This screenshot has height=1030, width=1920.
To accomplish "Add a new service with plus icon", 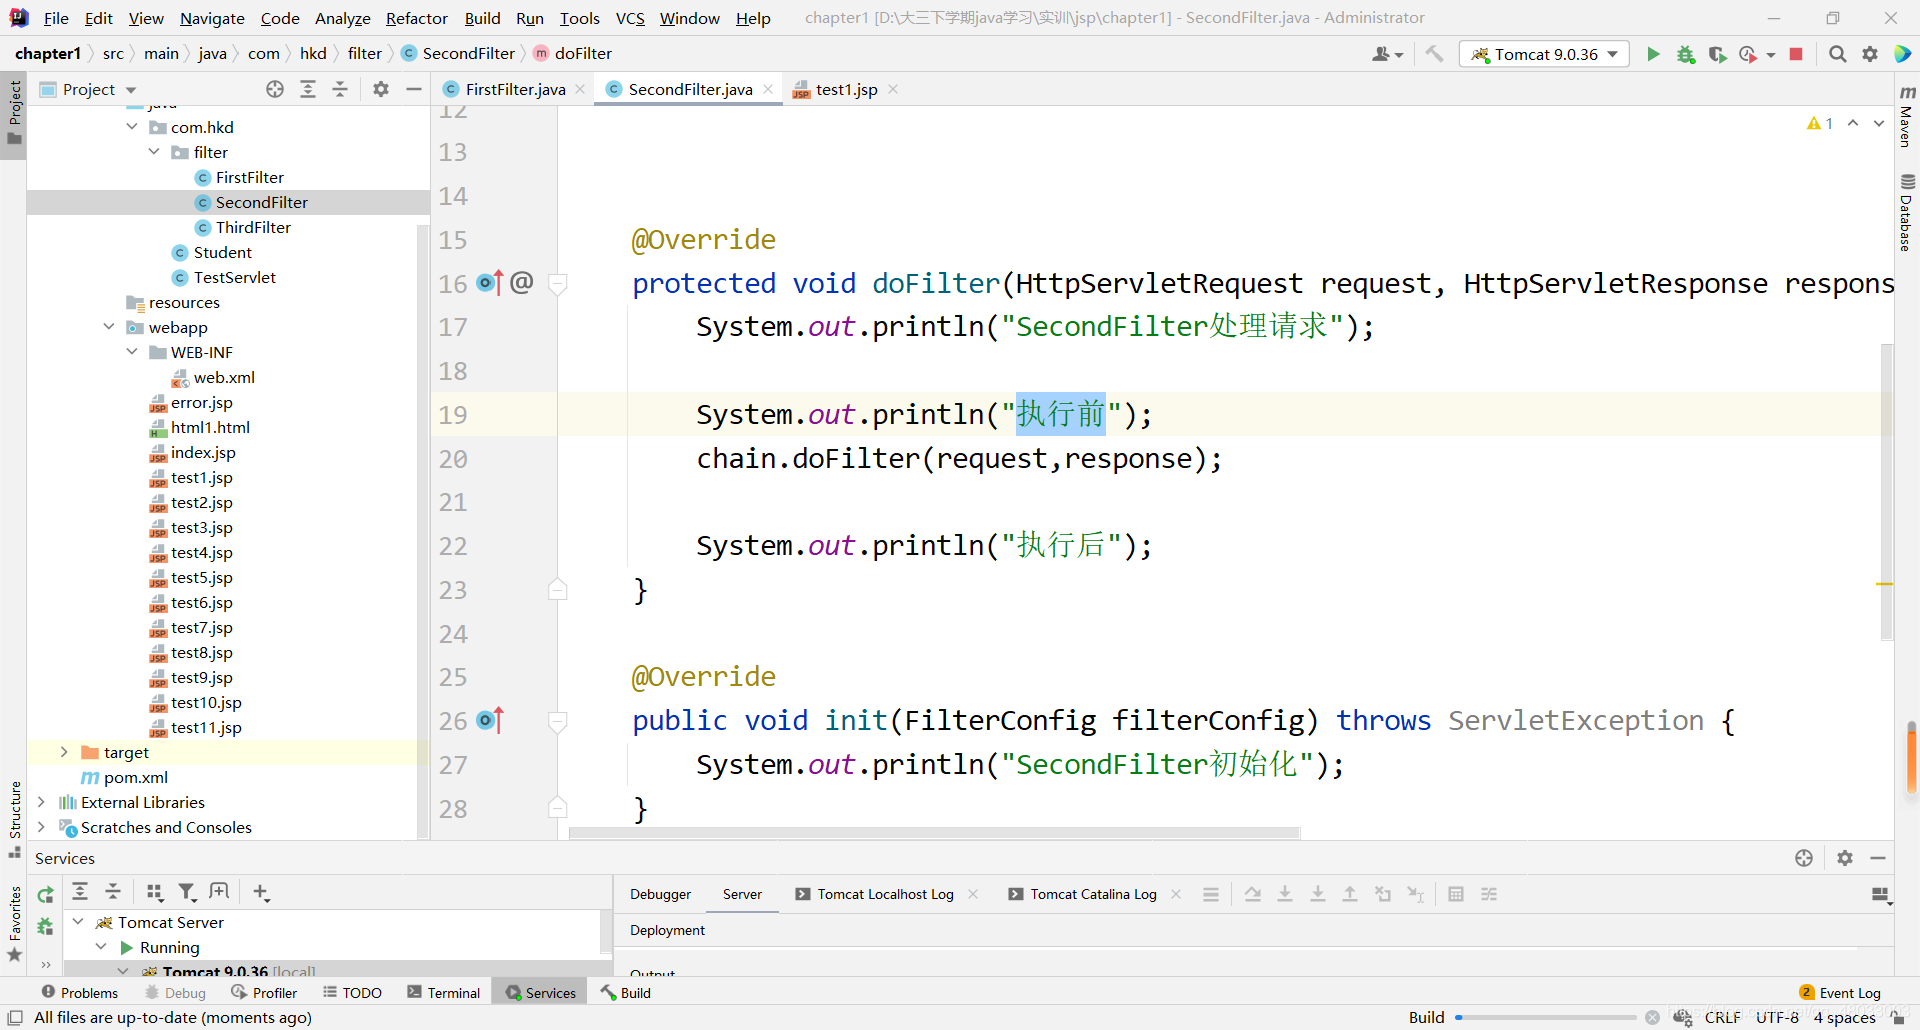I will point(261,891).
